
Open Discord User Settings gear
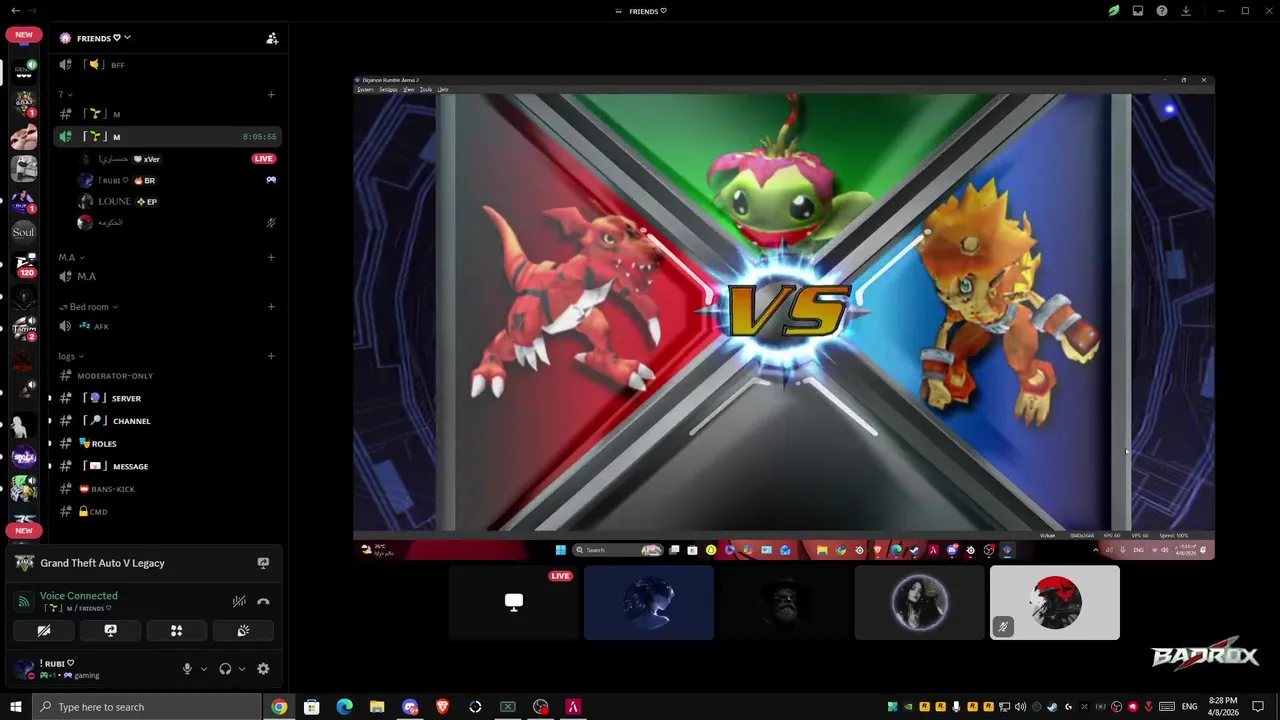[x=263, y=669]
